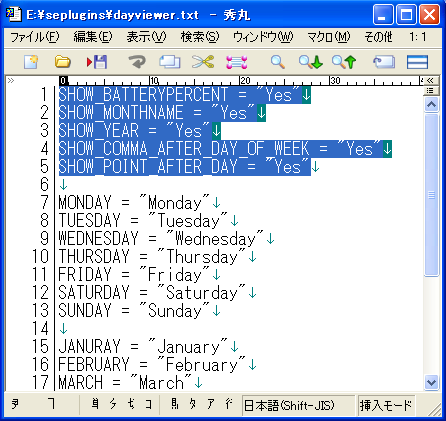Click the scrollbar down arrow
446x421 pixels.
point(431,382)
